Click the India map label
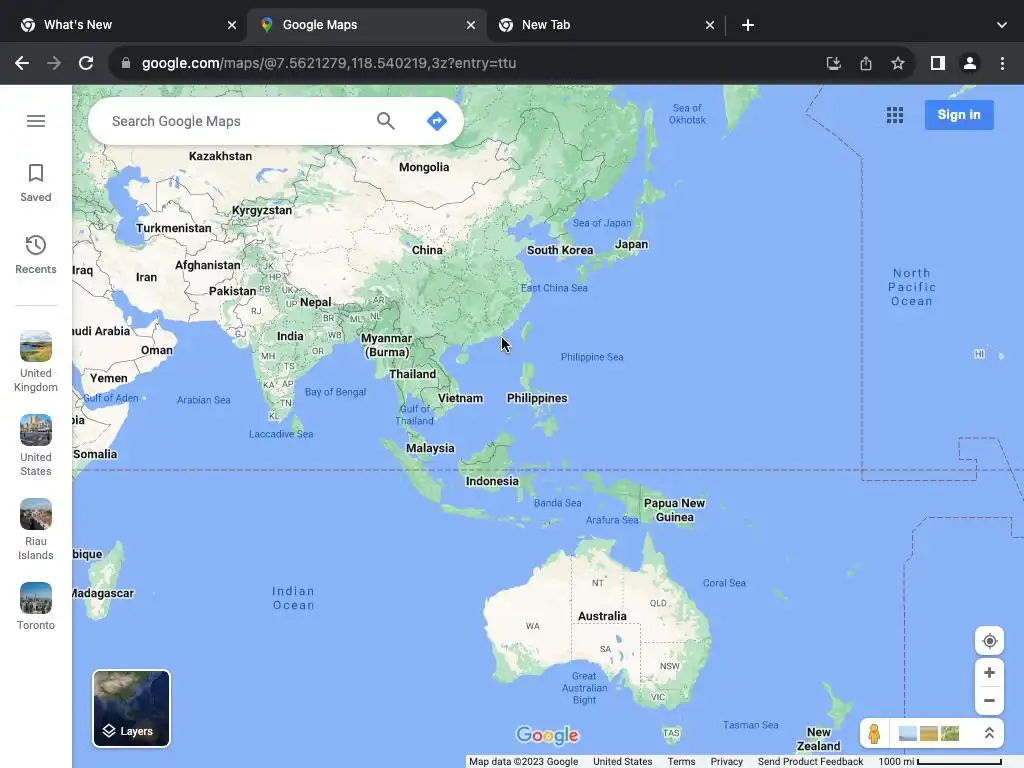The height and width of the screenshot is (768, 1024). click(x=290, y=336)
